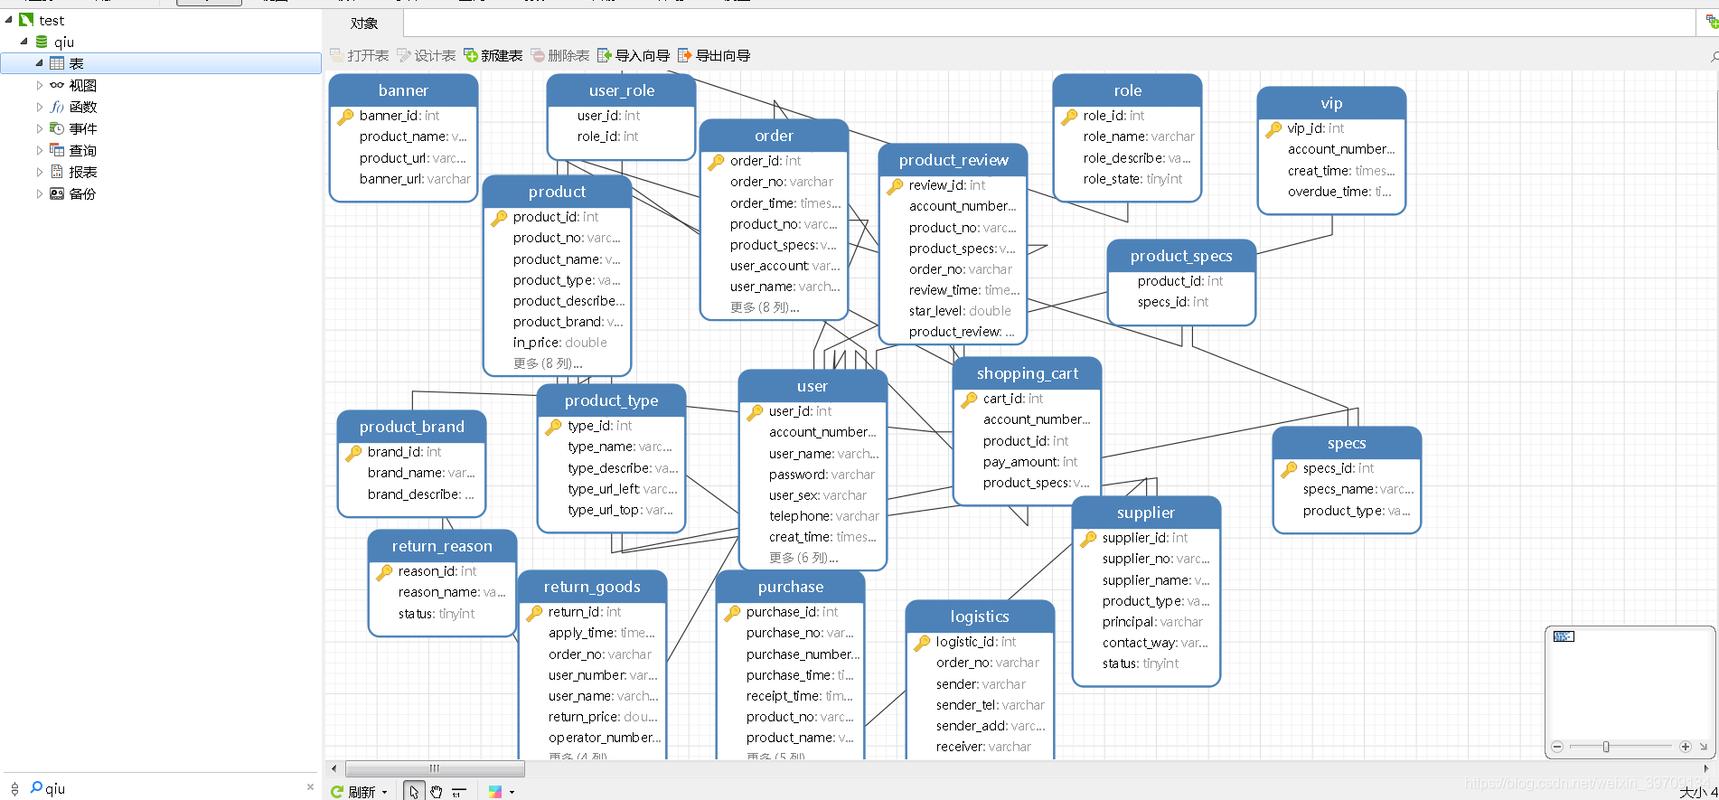Click the 备份 backup icon
Viewport: 1719px width, 800px height.
[x=57, y=194]
